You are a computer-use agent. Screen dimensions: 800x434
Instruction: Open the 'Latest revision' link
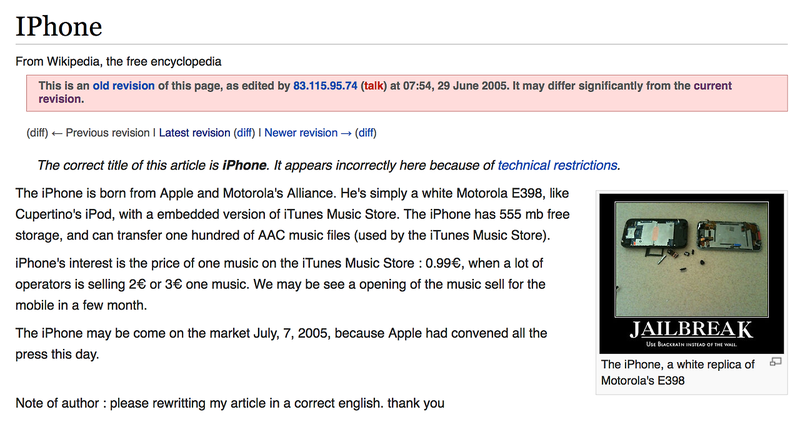coord(194,133)
